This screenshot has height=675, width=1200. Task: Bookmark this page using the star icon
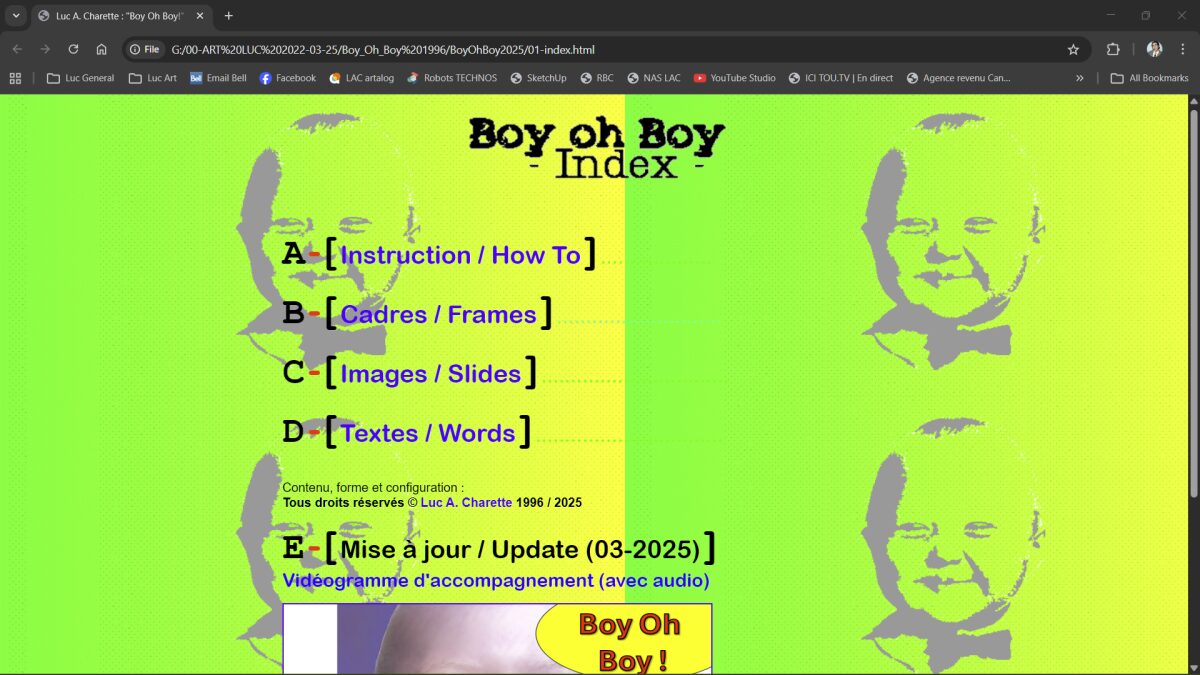(x=1072, y=48)
